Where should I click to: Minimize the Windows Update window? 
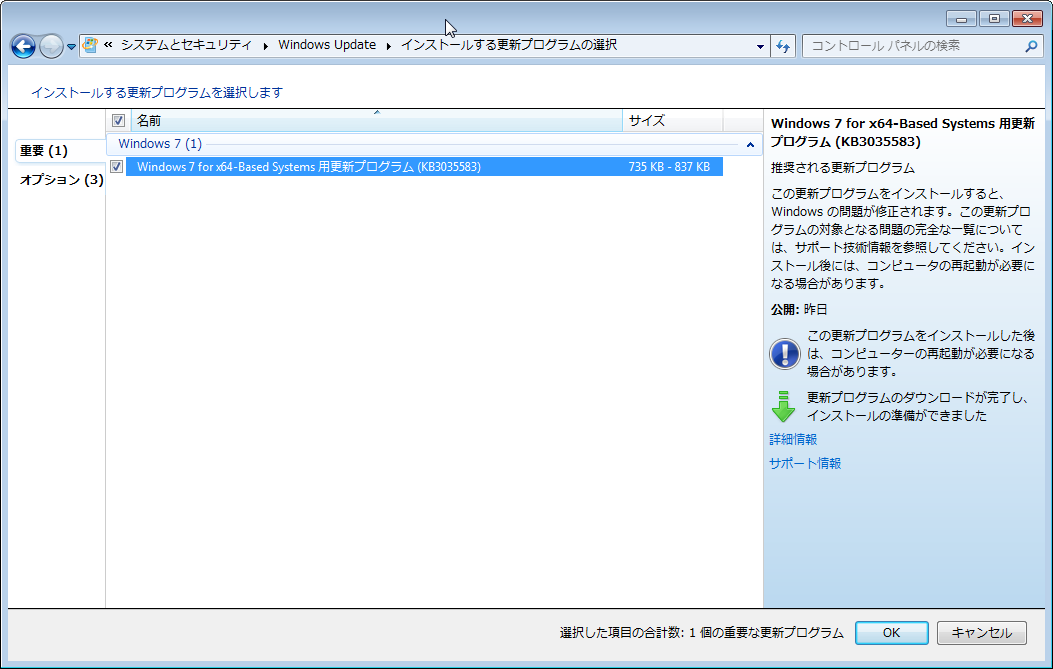[x=961, y=19]
